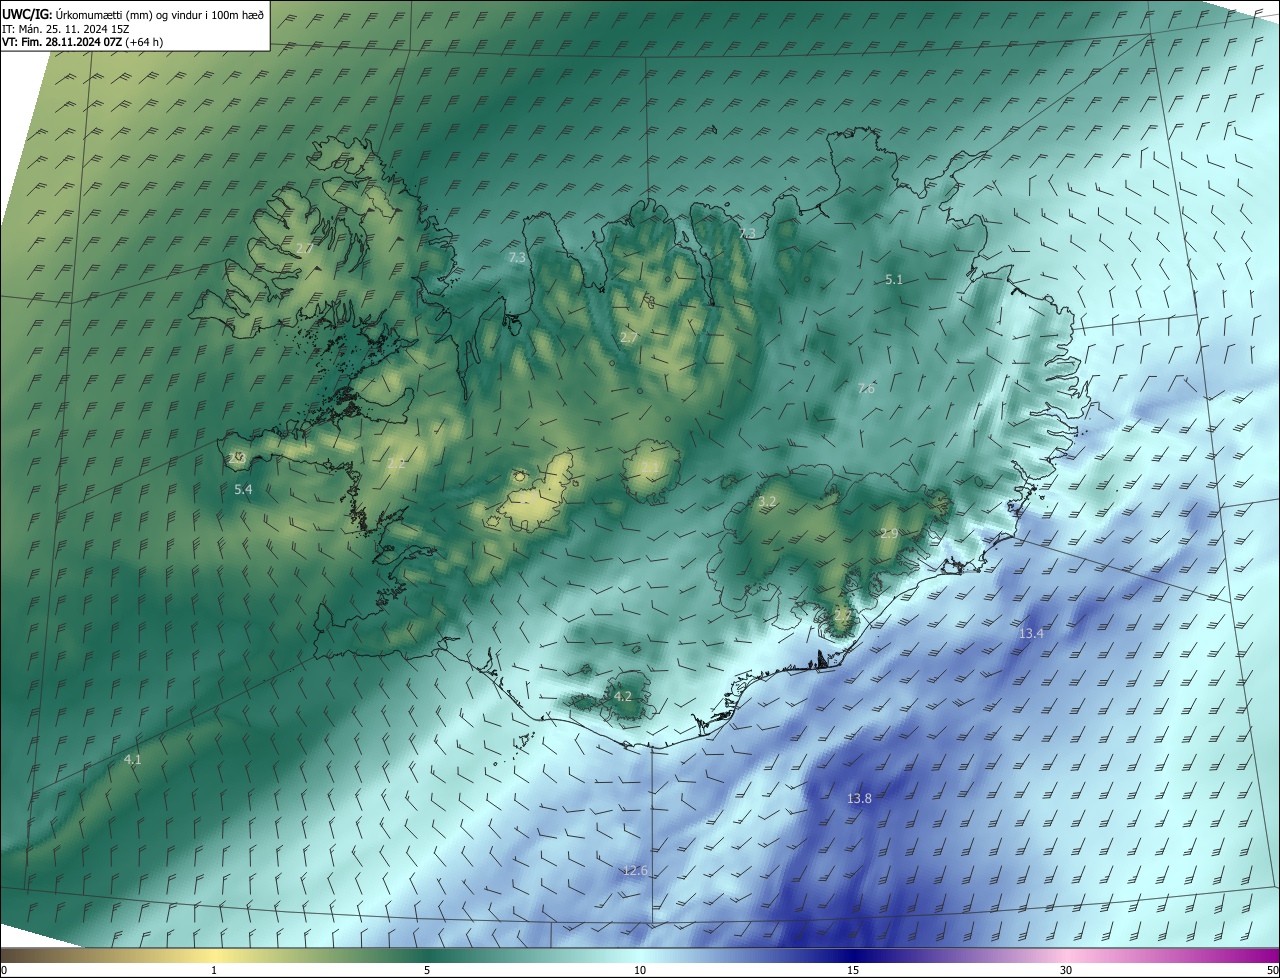Click the 13.8 precipitation value south of Iceland
This screenshot has height=978, width=1280.
point(859,798)
